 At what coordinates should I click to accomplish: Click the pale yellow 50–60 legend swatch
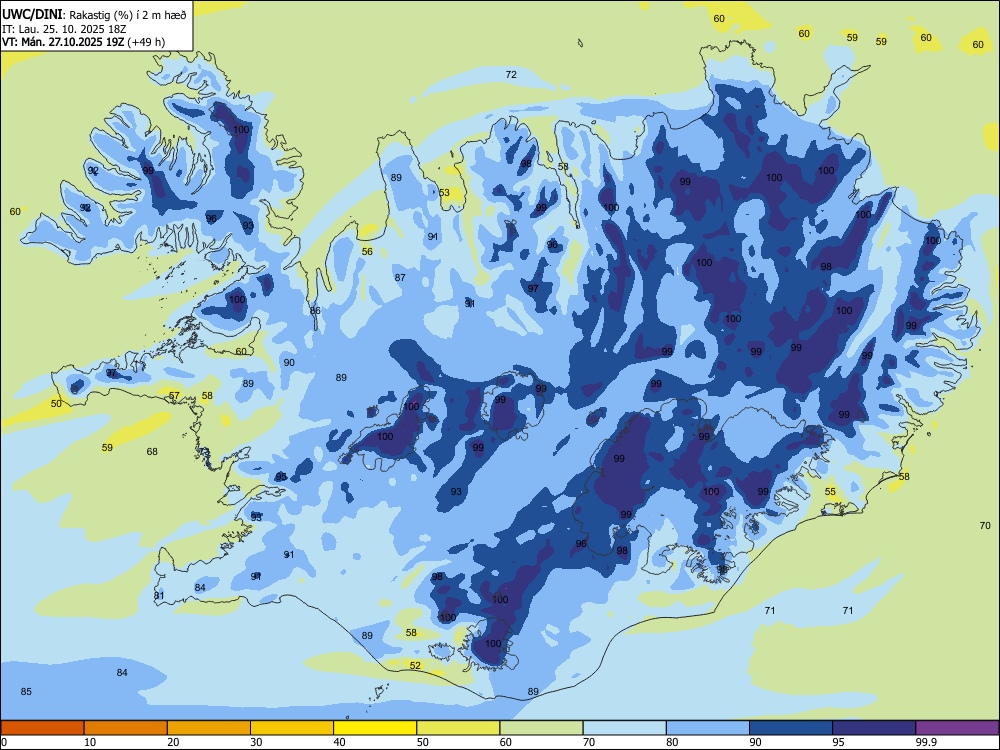pos(458,728)
